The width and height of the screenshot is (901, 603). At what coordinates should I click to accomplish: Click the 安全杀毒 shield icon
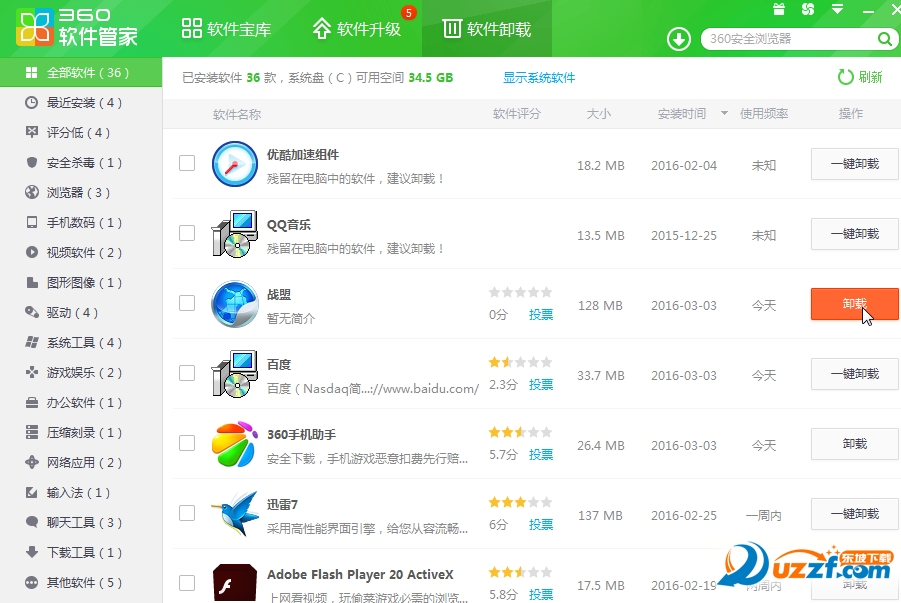(32, 163)
